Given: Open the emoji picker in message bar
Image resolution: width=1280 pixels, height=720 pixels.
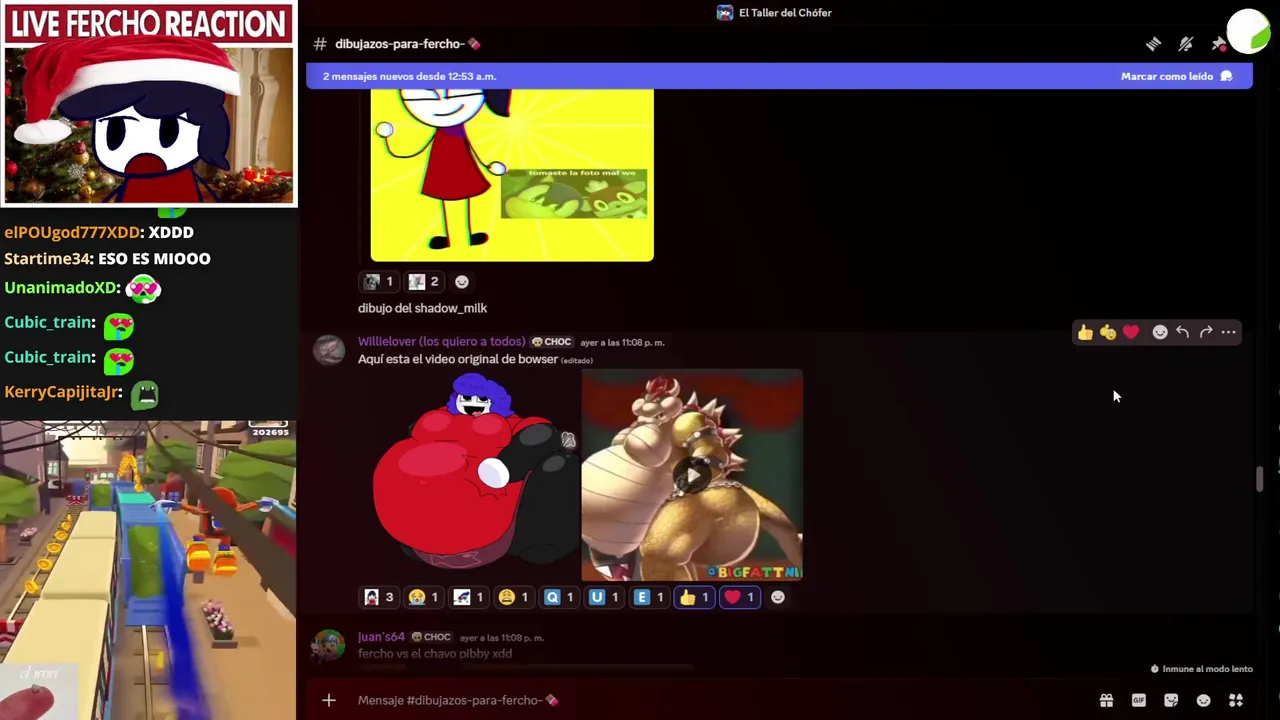Looking at the screenshot, I should coord(1204,700).
